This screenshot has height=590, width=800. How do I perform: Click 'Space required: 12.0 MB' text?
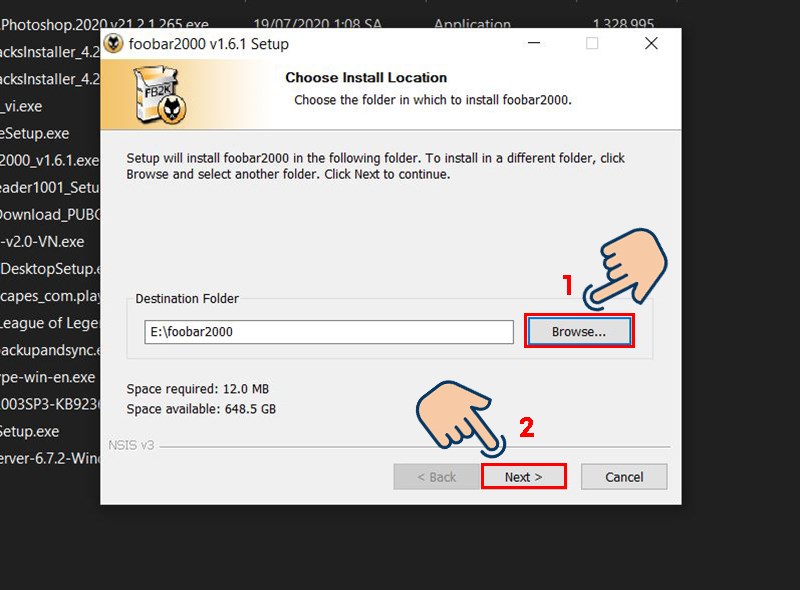coord(197,389)
